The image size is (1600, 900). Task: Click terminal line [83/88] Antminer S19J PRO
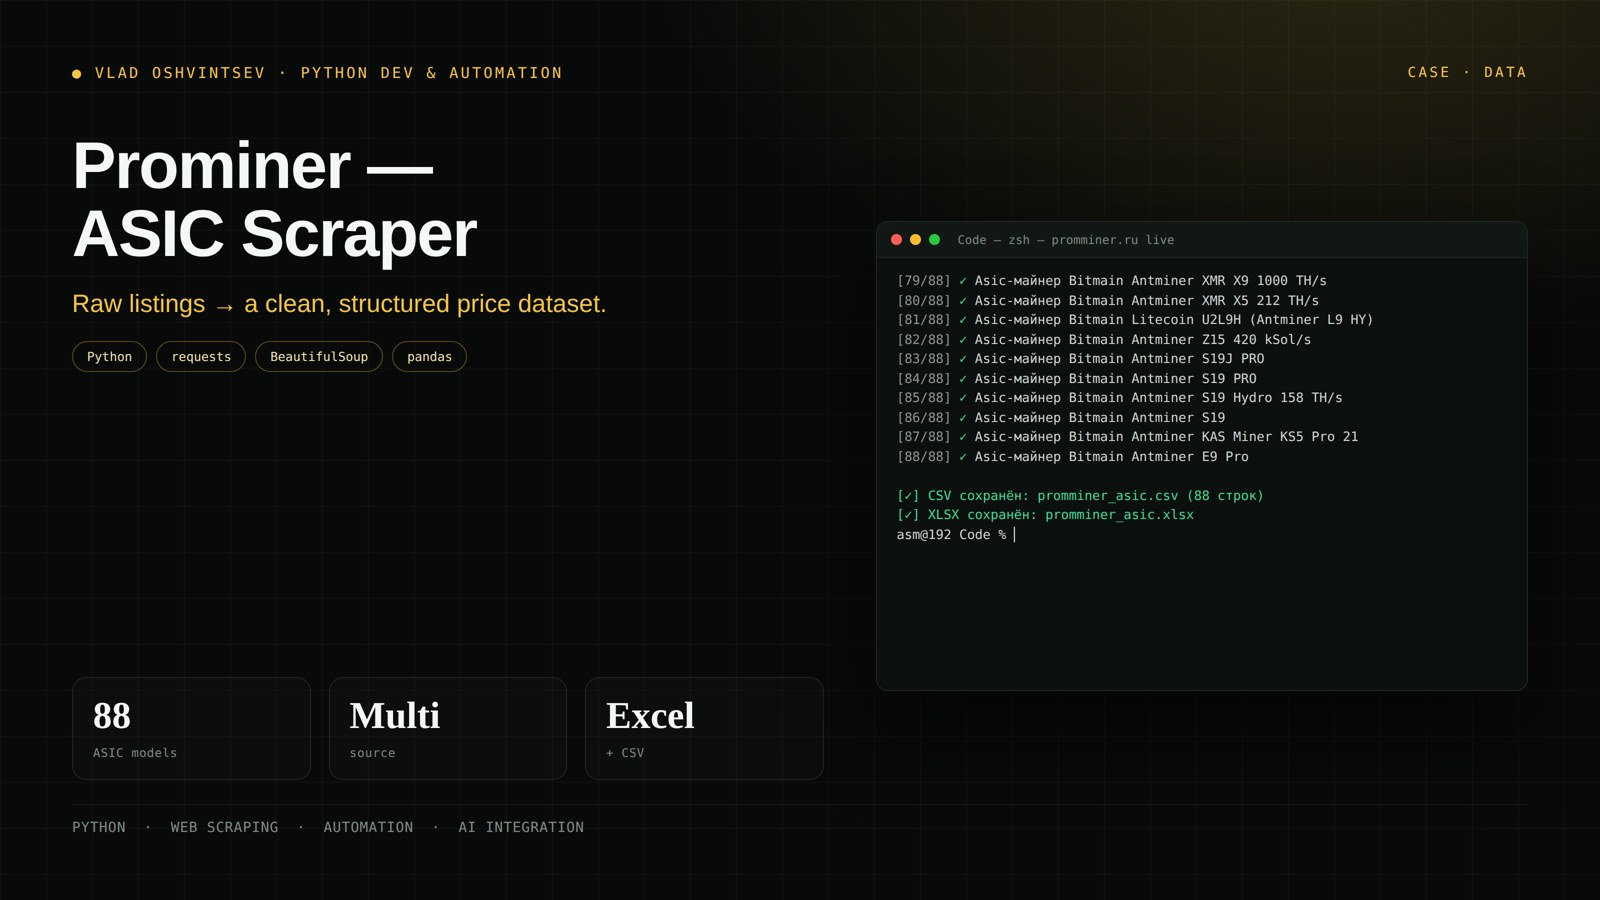point(1081,359)
